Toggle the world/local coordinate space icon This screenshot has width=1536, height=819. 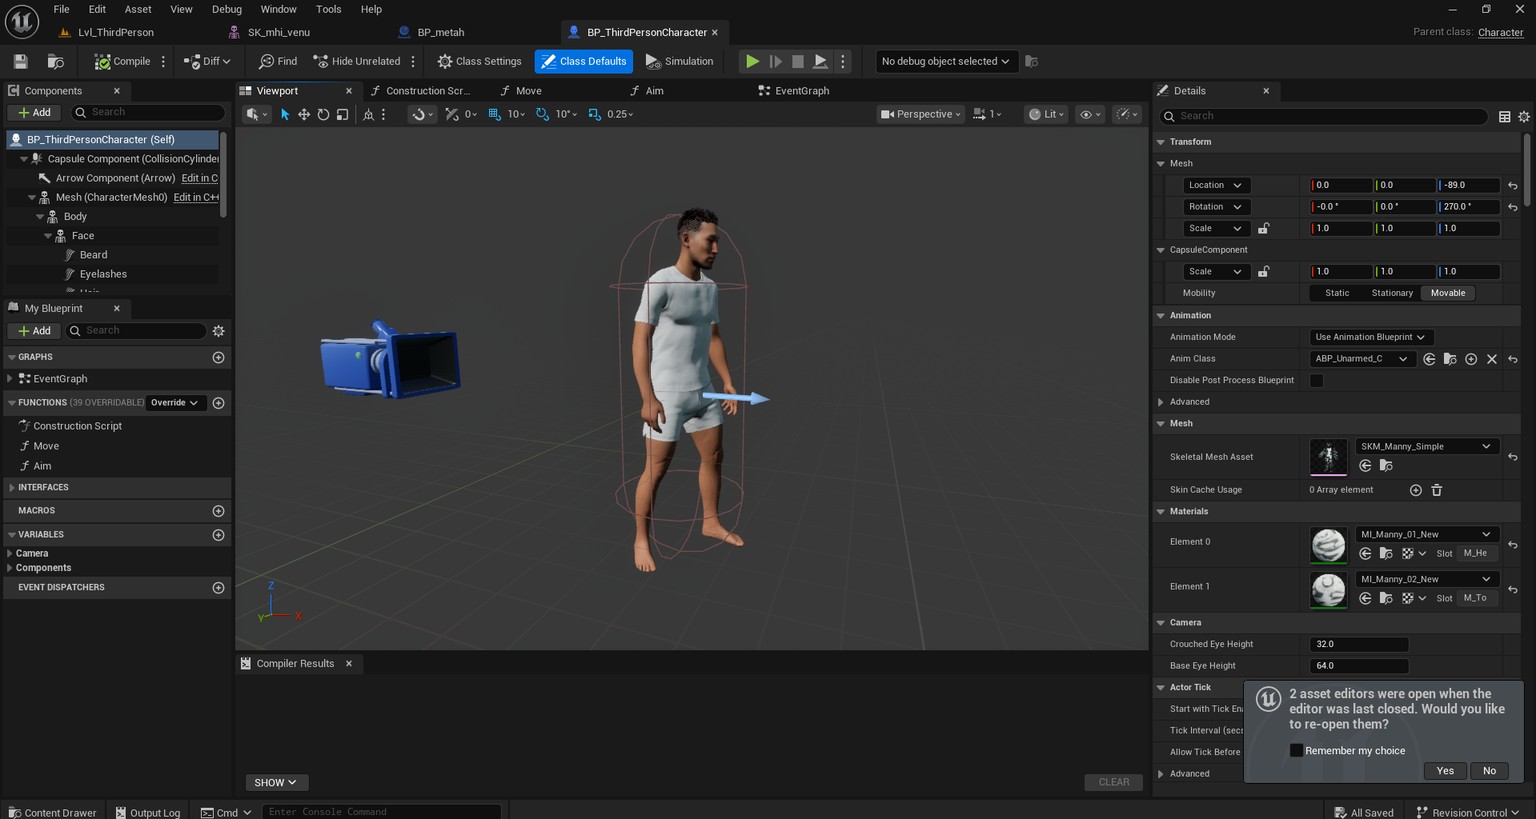point(368,114)
